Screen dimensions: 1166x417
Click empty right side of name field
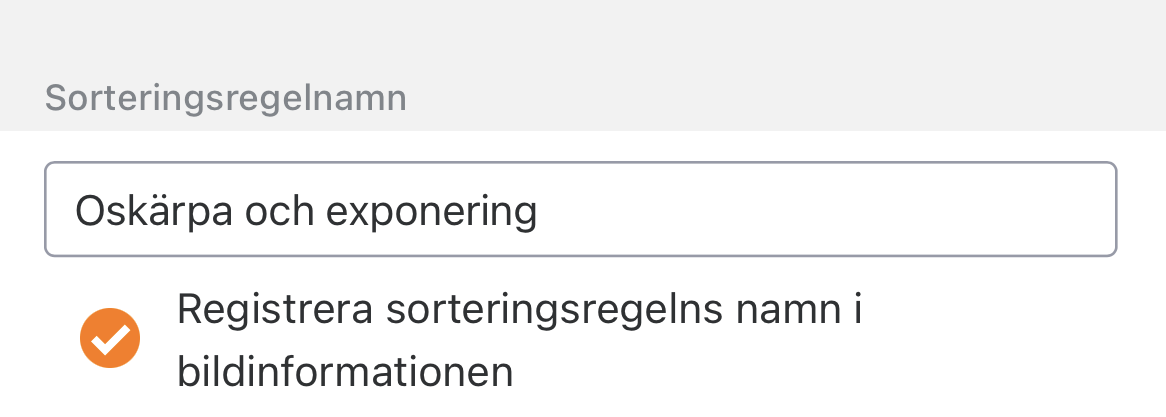point(850,210)
